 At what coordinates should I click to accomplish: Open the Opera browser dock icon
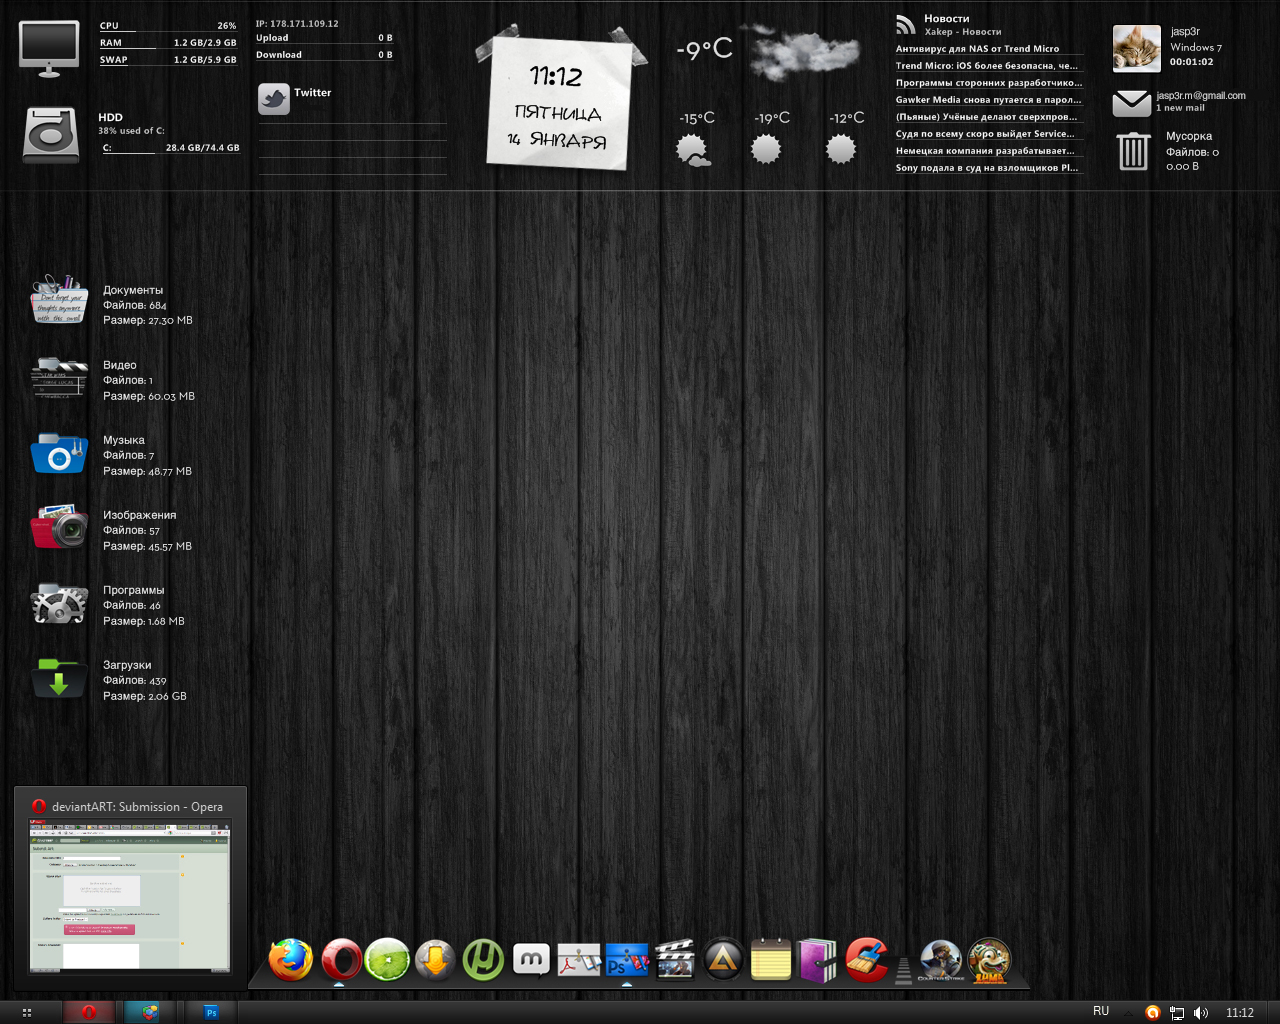(341, 961)
